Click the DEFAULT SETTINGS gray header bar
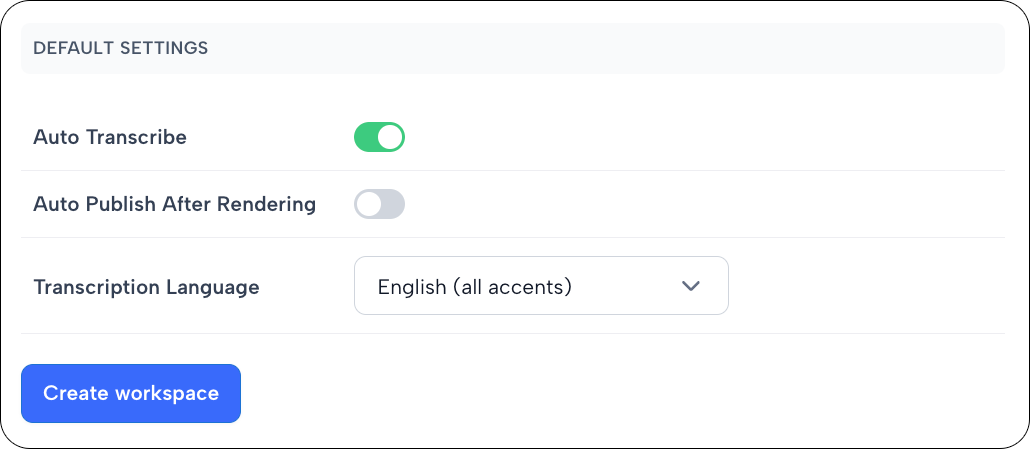 [600, 48]
